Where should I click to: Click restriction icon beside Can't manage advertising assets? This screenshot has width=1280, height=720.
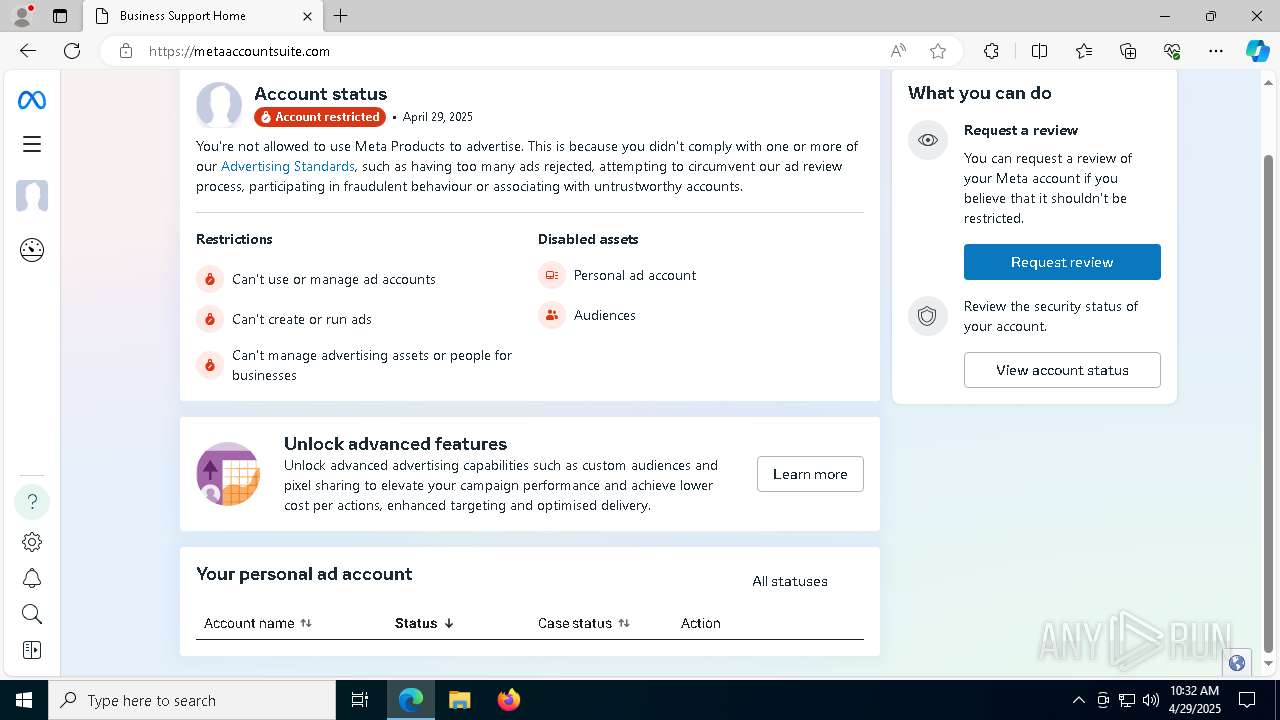point(210,365)
